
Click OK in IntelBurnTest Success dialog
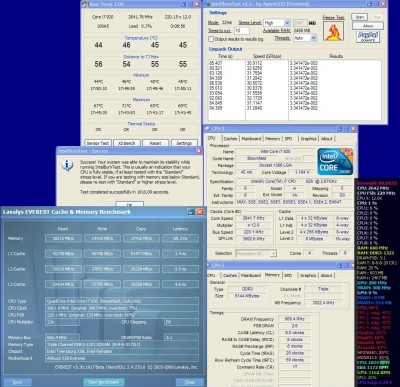(x=130, y=204)
